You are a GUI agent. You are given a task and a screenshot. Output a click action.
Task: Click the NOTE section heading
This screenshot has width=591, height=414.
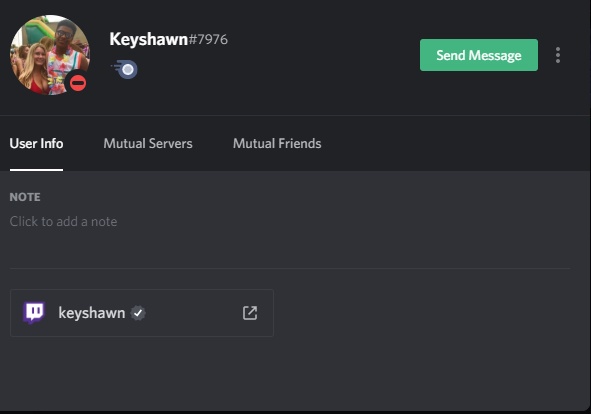[x=25, y=197]
